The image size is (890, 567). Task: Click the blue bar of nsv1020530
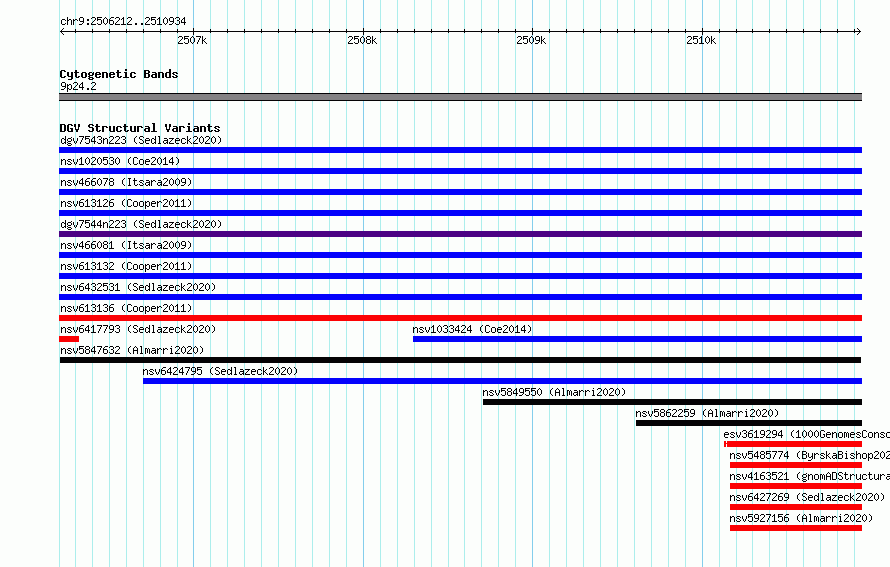click(x=460, y=171)
